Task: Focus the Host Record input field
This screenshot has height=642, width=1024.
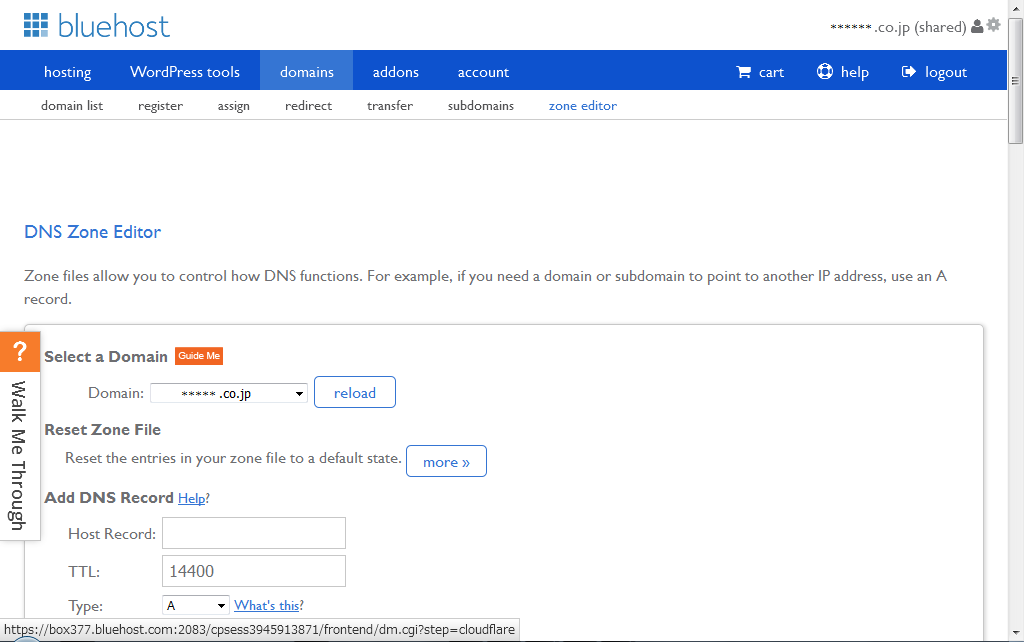Action: coord(253,533)
